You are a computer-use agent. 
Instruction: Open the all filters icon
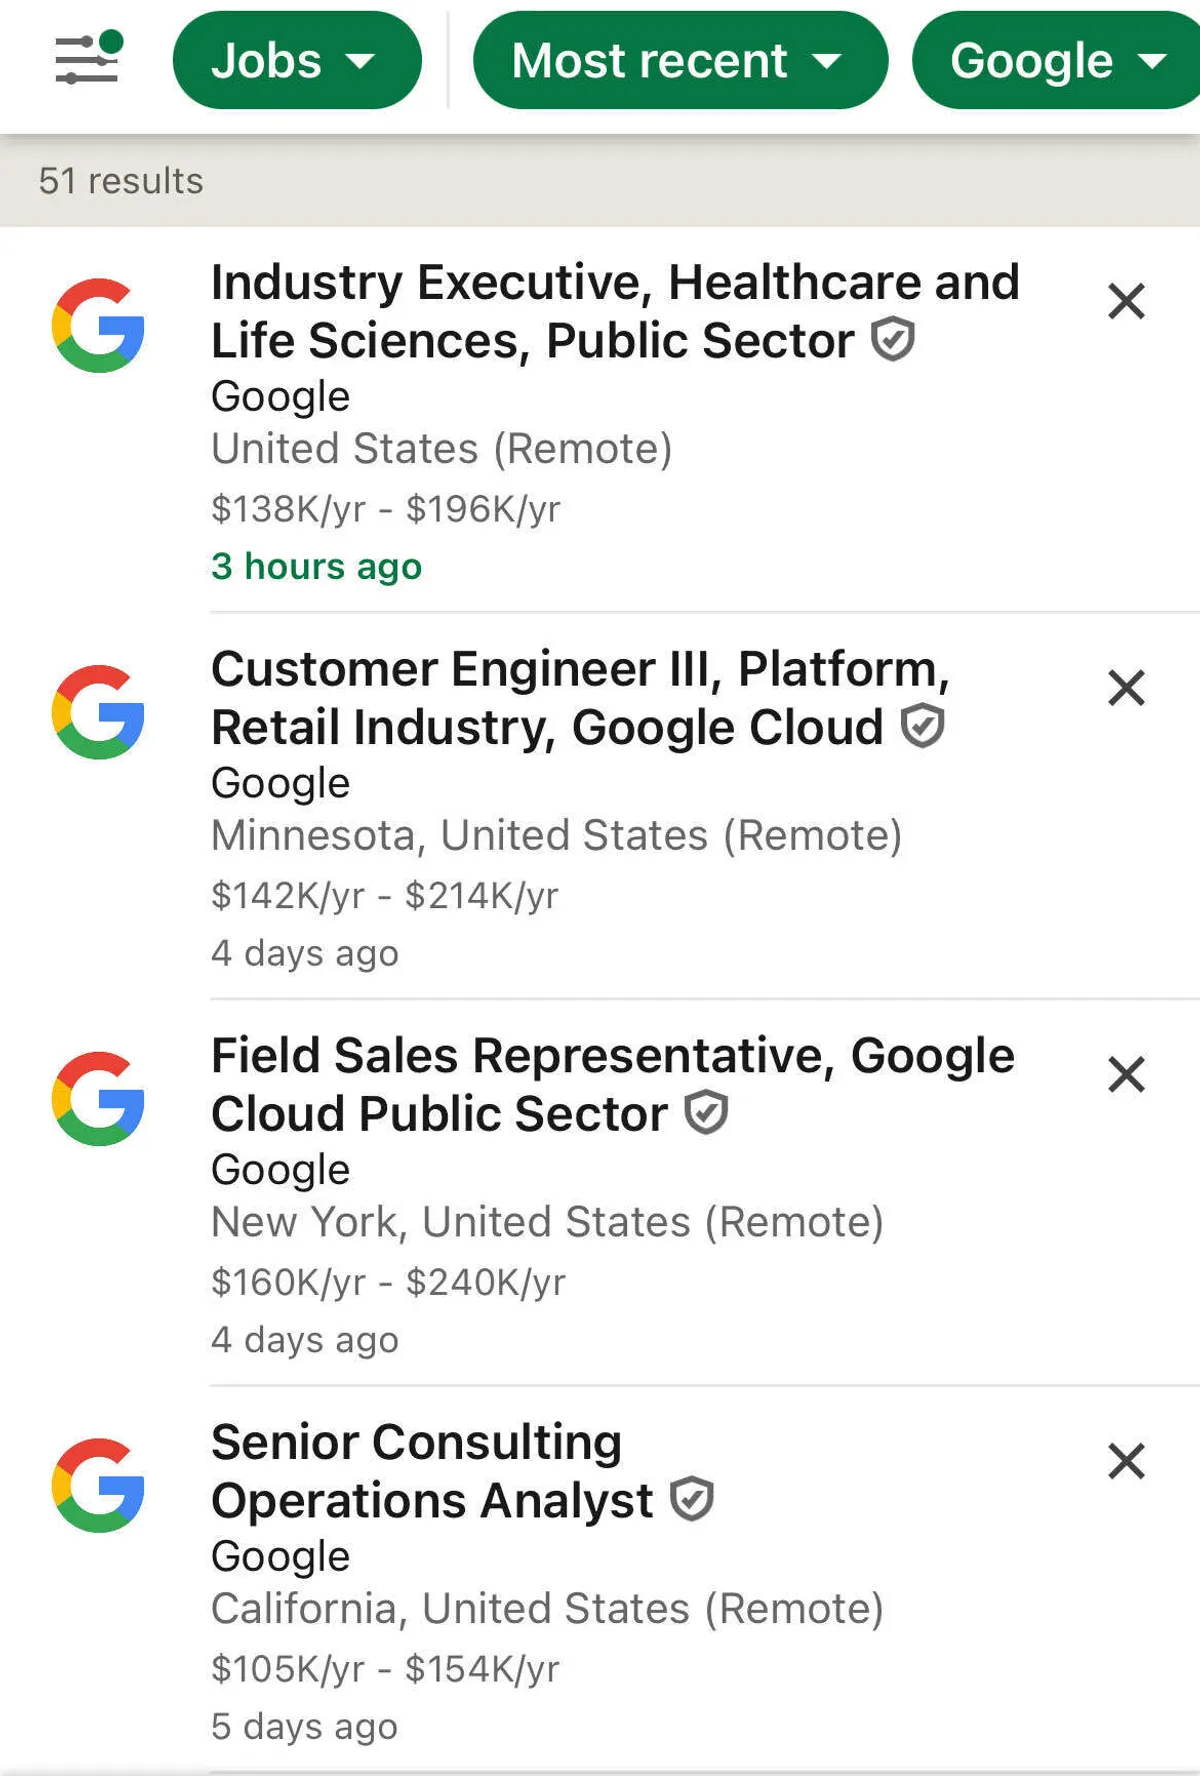point(88,59)
